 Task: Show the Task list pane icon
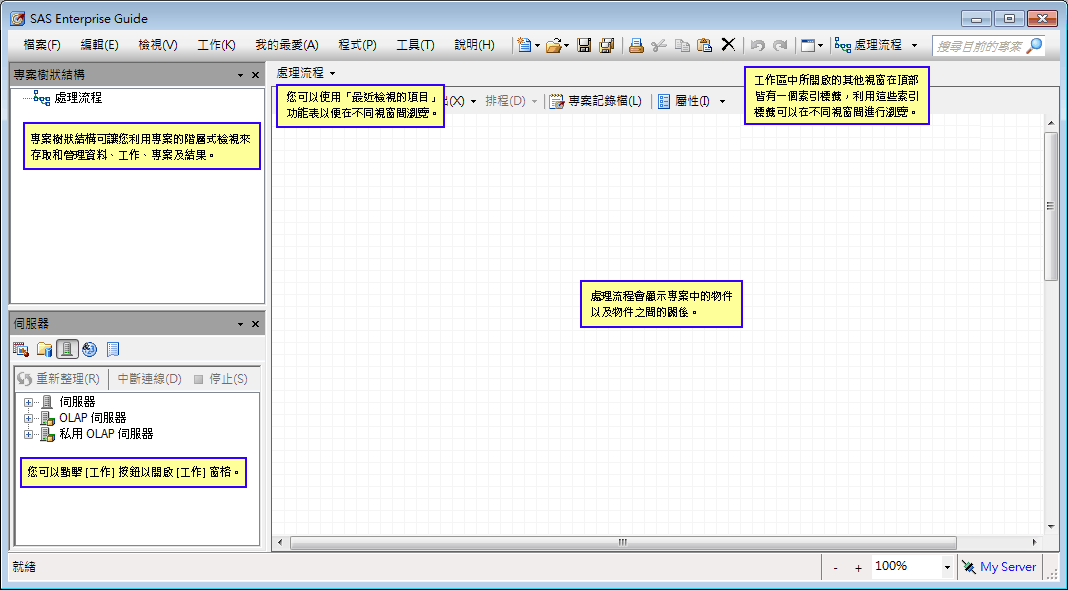click(x=21, y=350)
